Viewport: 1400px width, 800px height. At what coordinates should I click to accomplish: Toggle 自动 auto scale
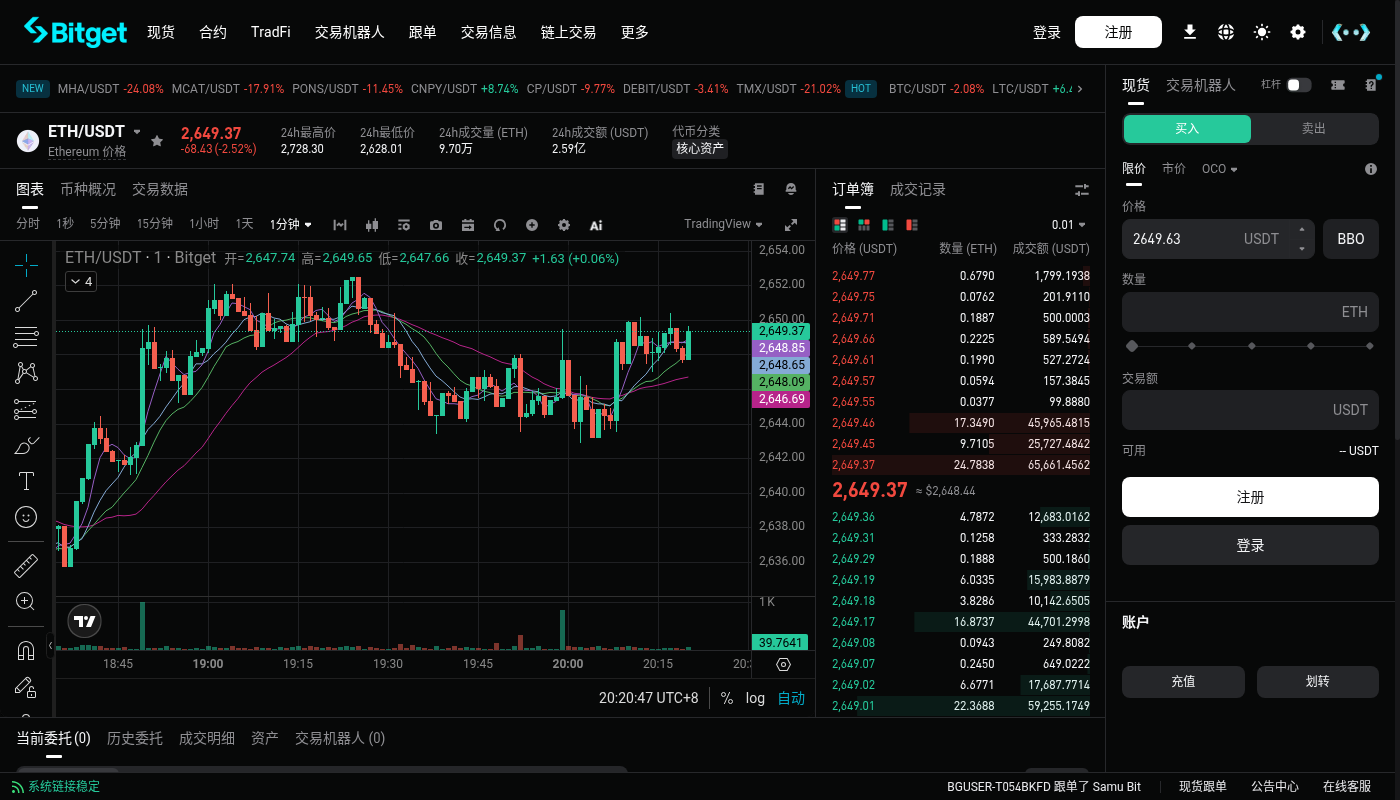pos(791,698)
